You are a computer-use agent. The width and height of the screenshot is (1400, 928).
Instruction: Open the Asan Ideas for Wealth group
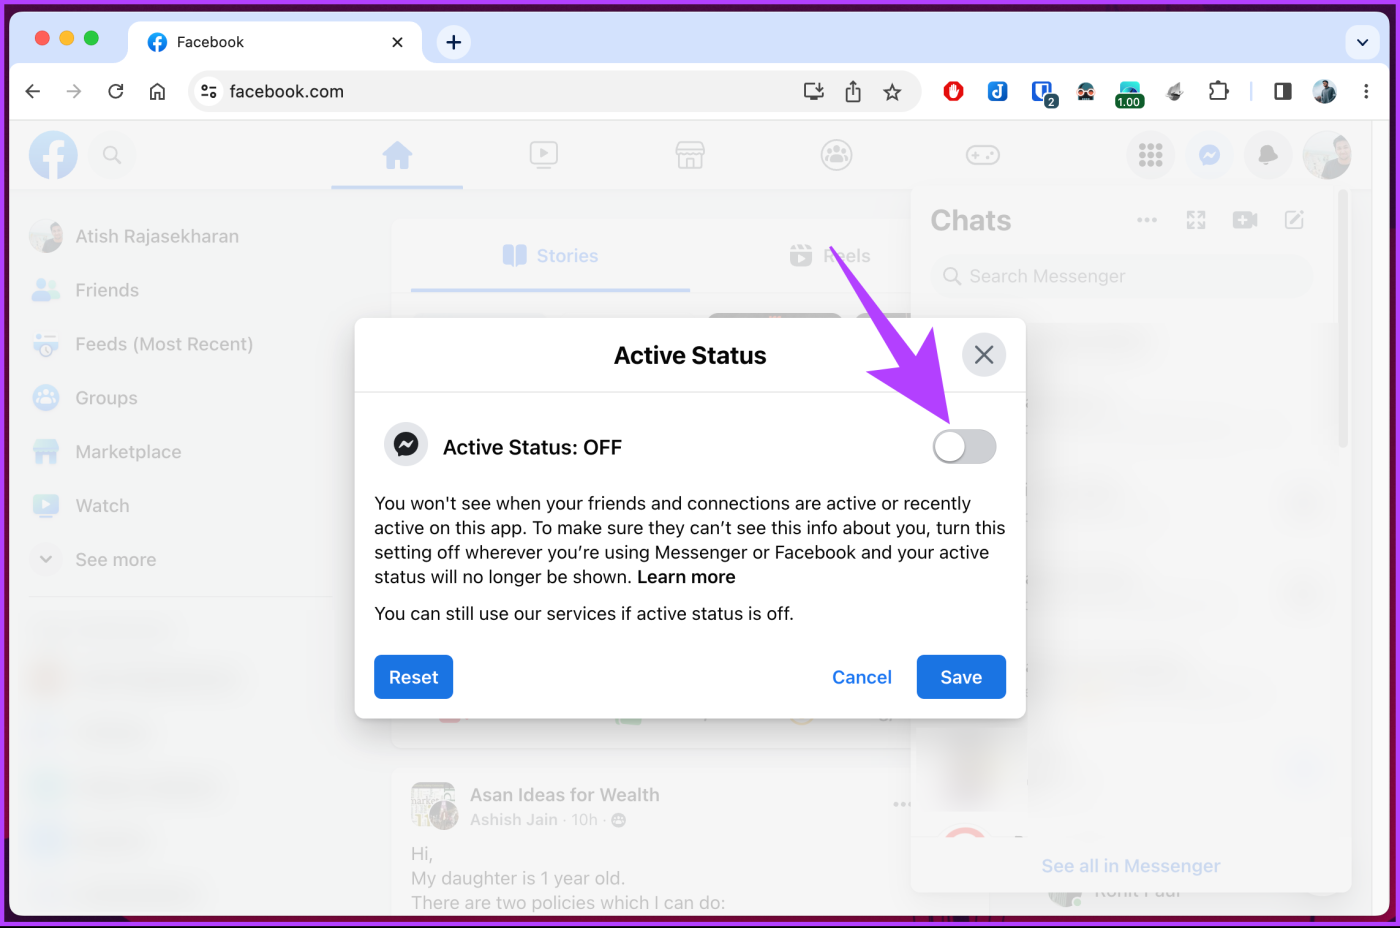pyautogui.click(x=565, y=795)
